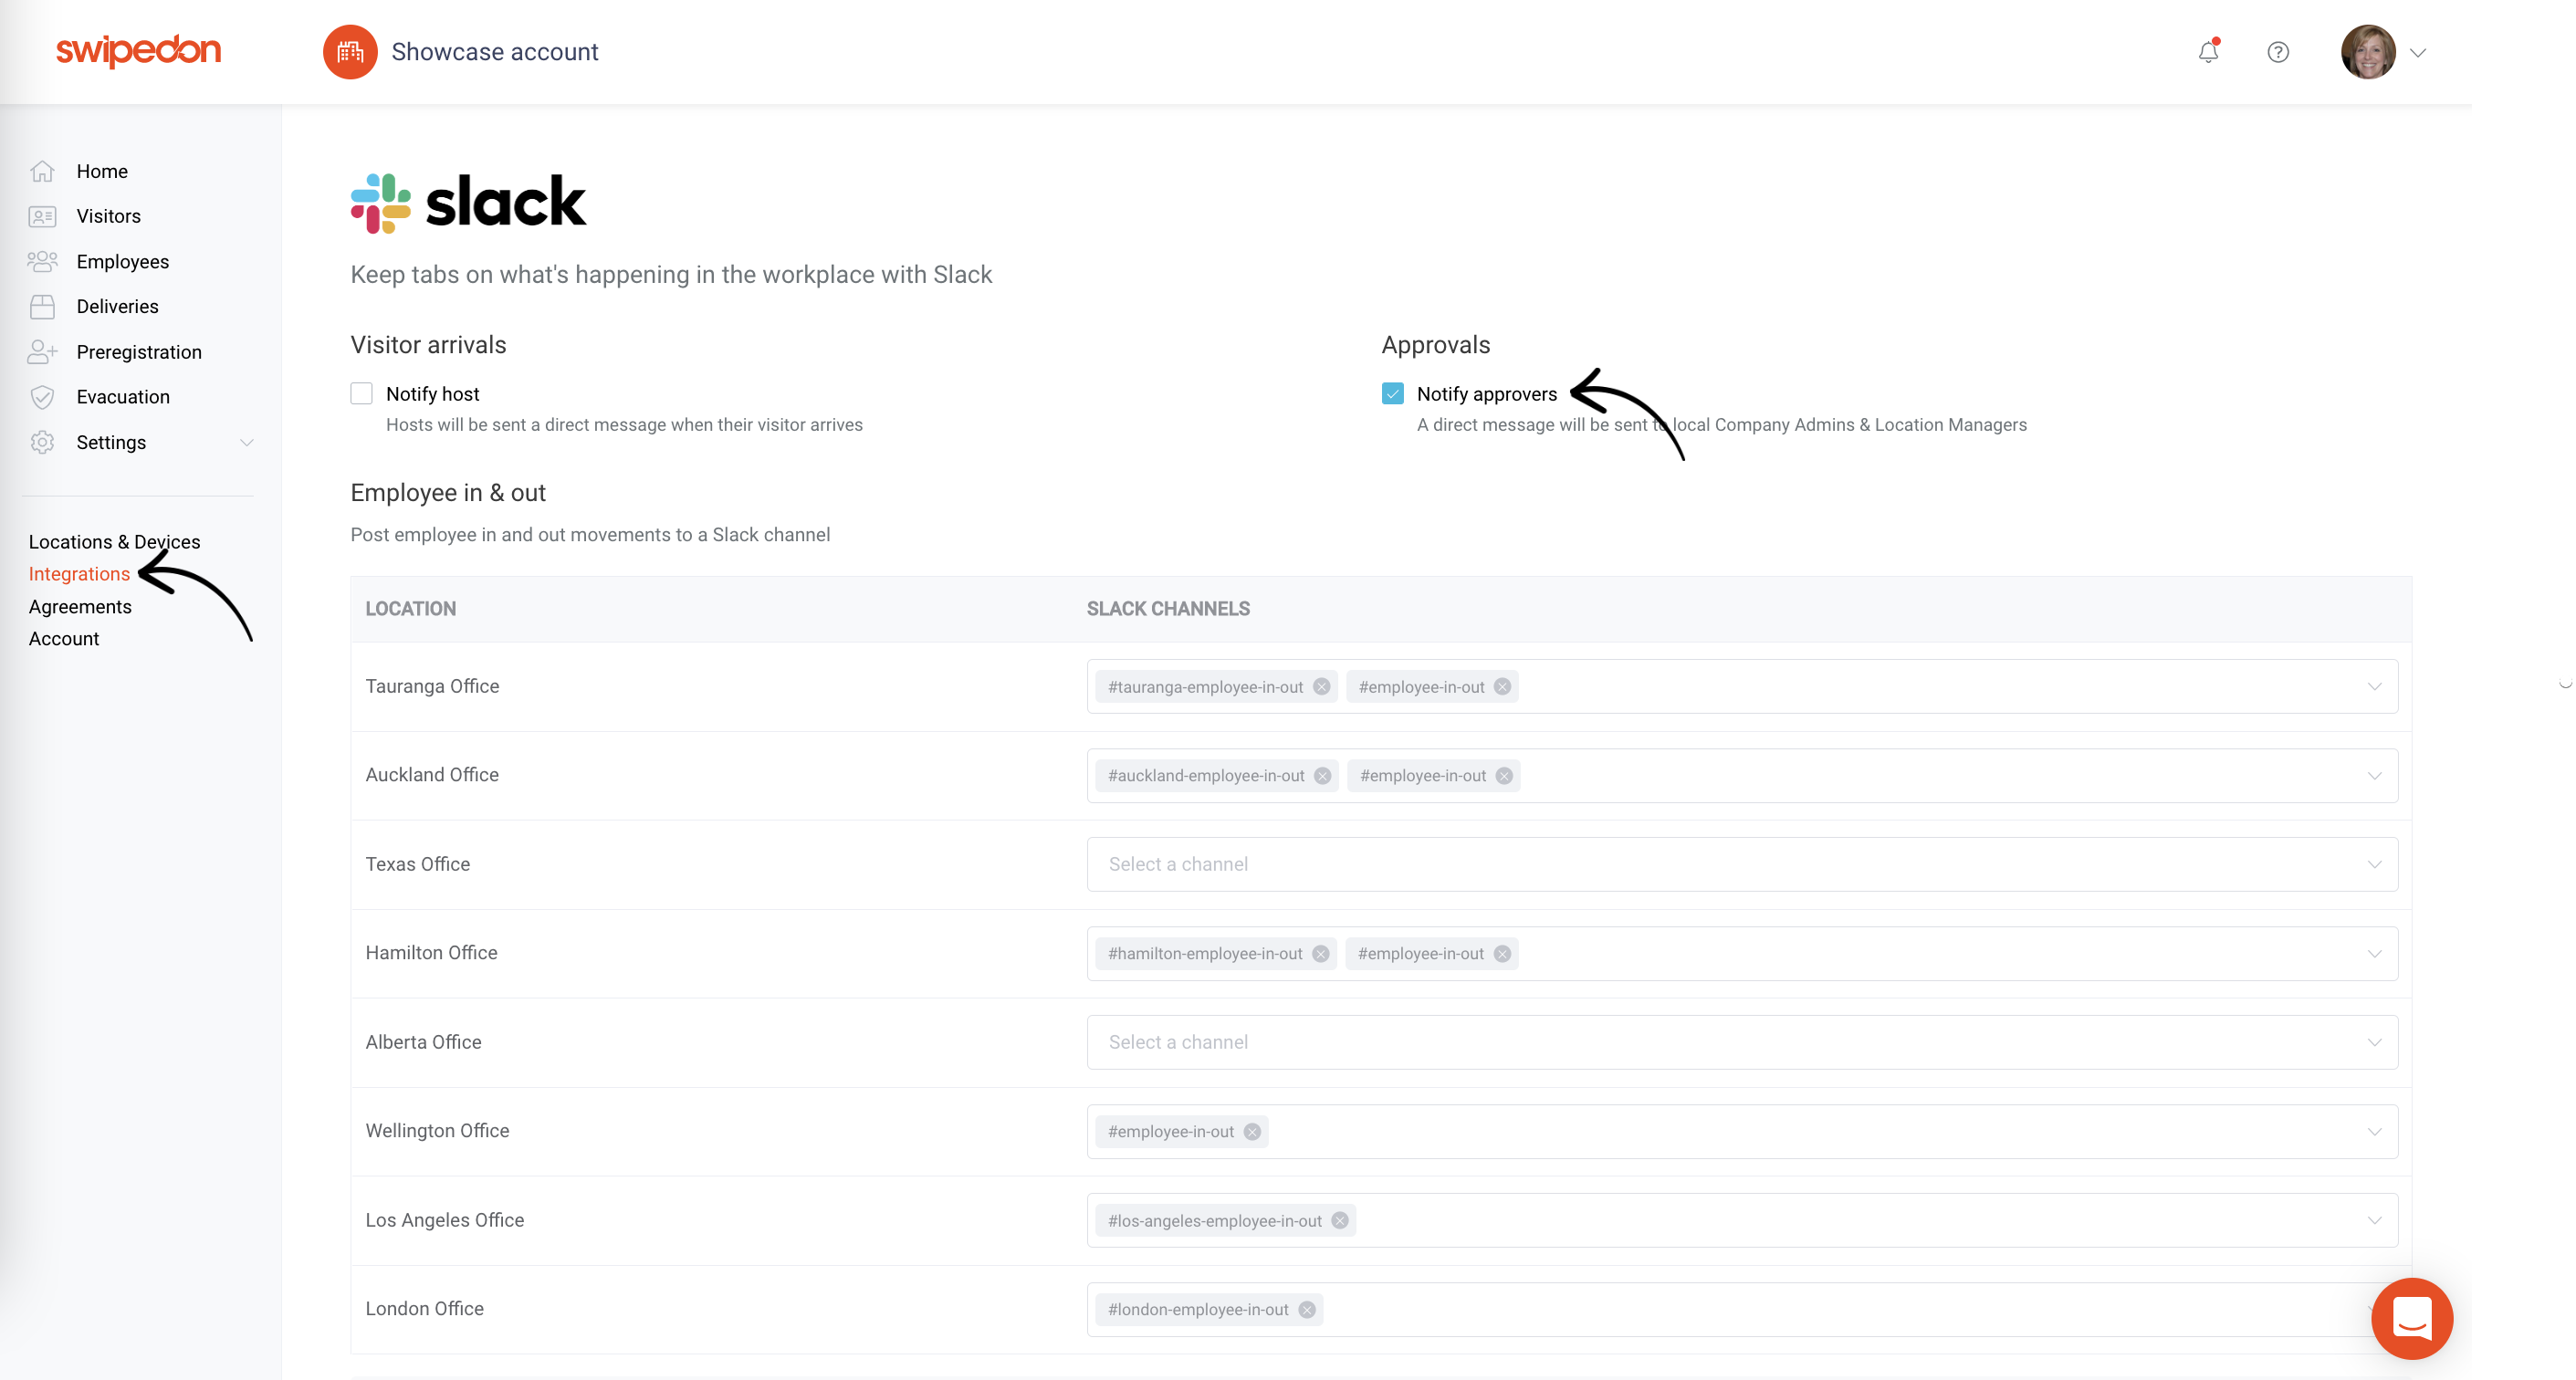The width and height of the screenshot is (2576, 1380).
Task: Click the Evacuation shield icon
Action: click(42, 397)
